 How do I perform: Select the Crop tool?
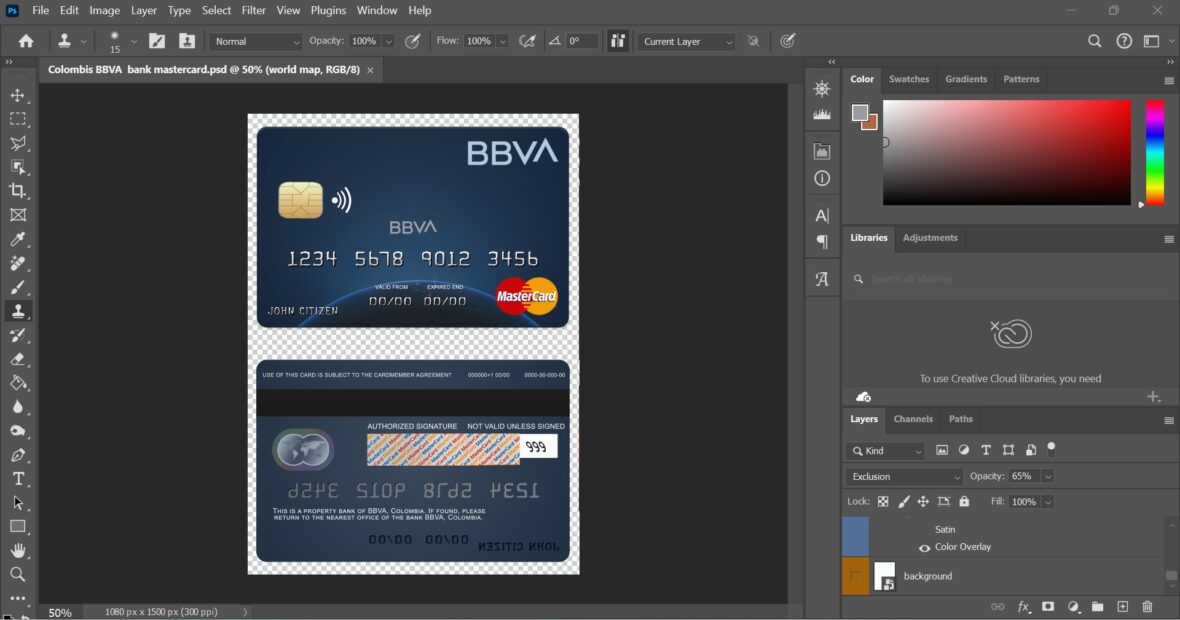coord(17,191)
